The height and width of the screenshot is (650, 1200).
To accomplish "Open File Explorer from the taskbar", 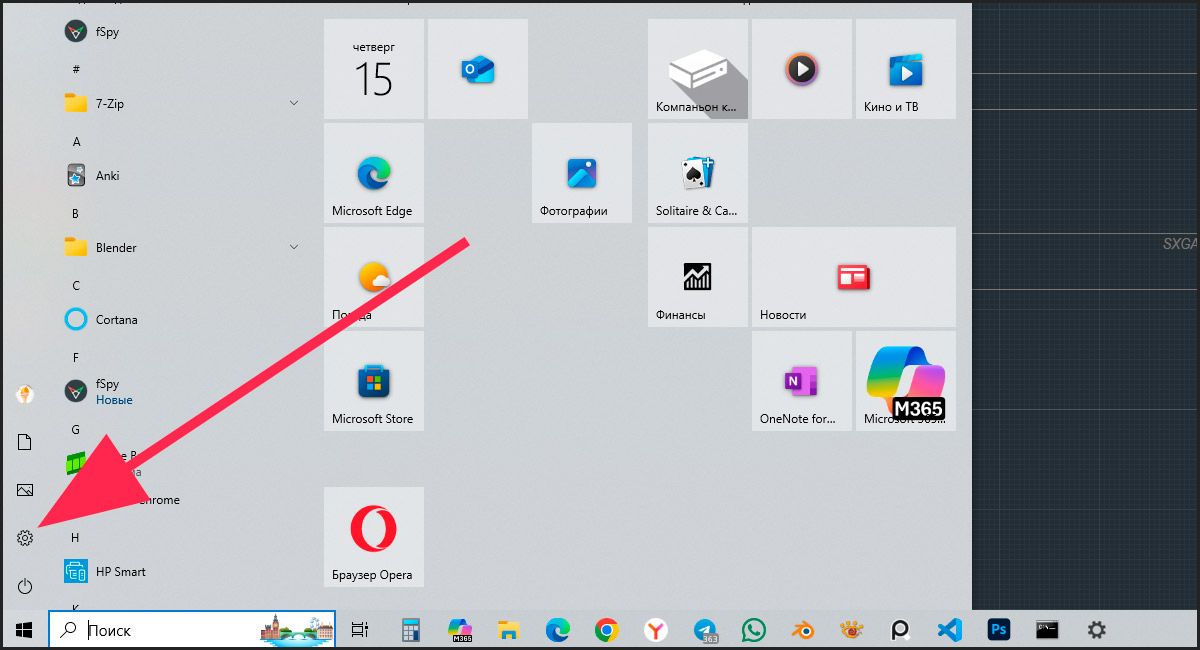I will pyautogui.click(x=509, y=630).
